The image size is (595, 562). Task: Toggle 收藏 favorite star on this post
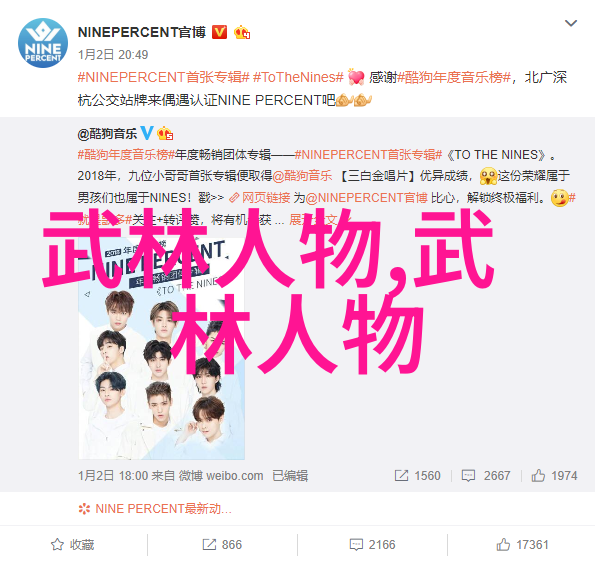[72, 545]
